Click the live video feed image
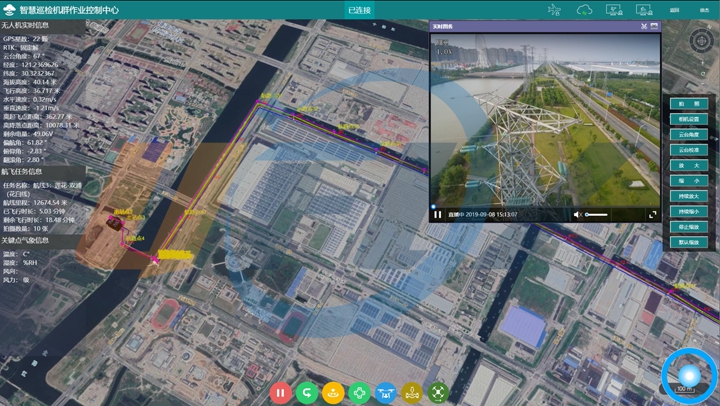The height and width of the screenshot is (406, 720). click(x=545, y=119)
